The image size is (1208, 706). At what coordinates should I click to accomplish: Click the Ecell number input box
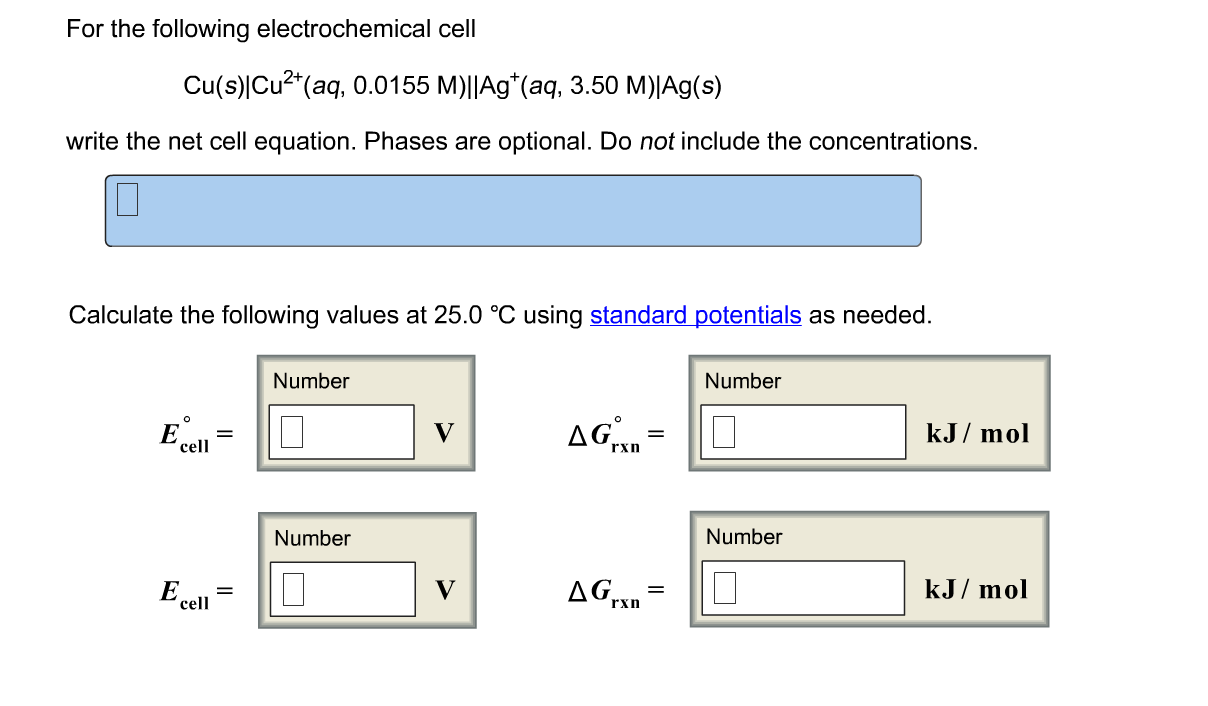coord(342,588)
